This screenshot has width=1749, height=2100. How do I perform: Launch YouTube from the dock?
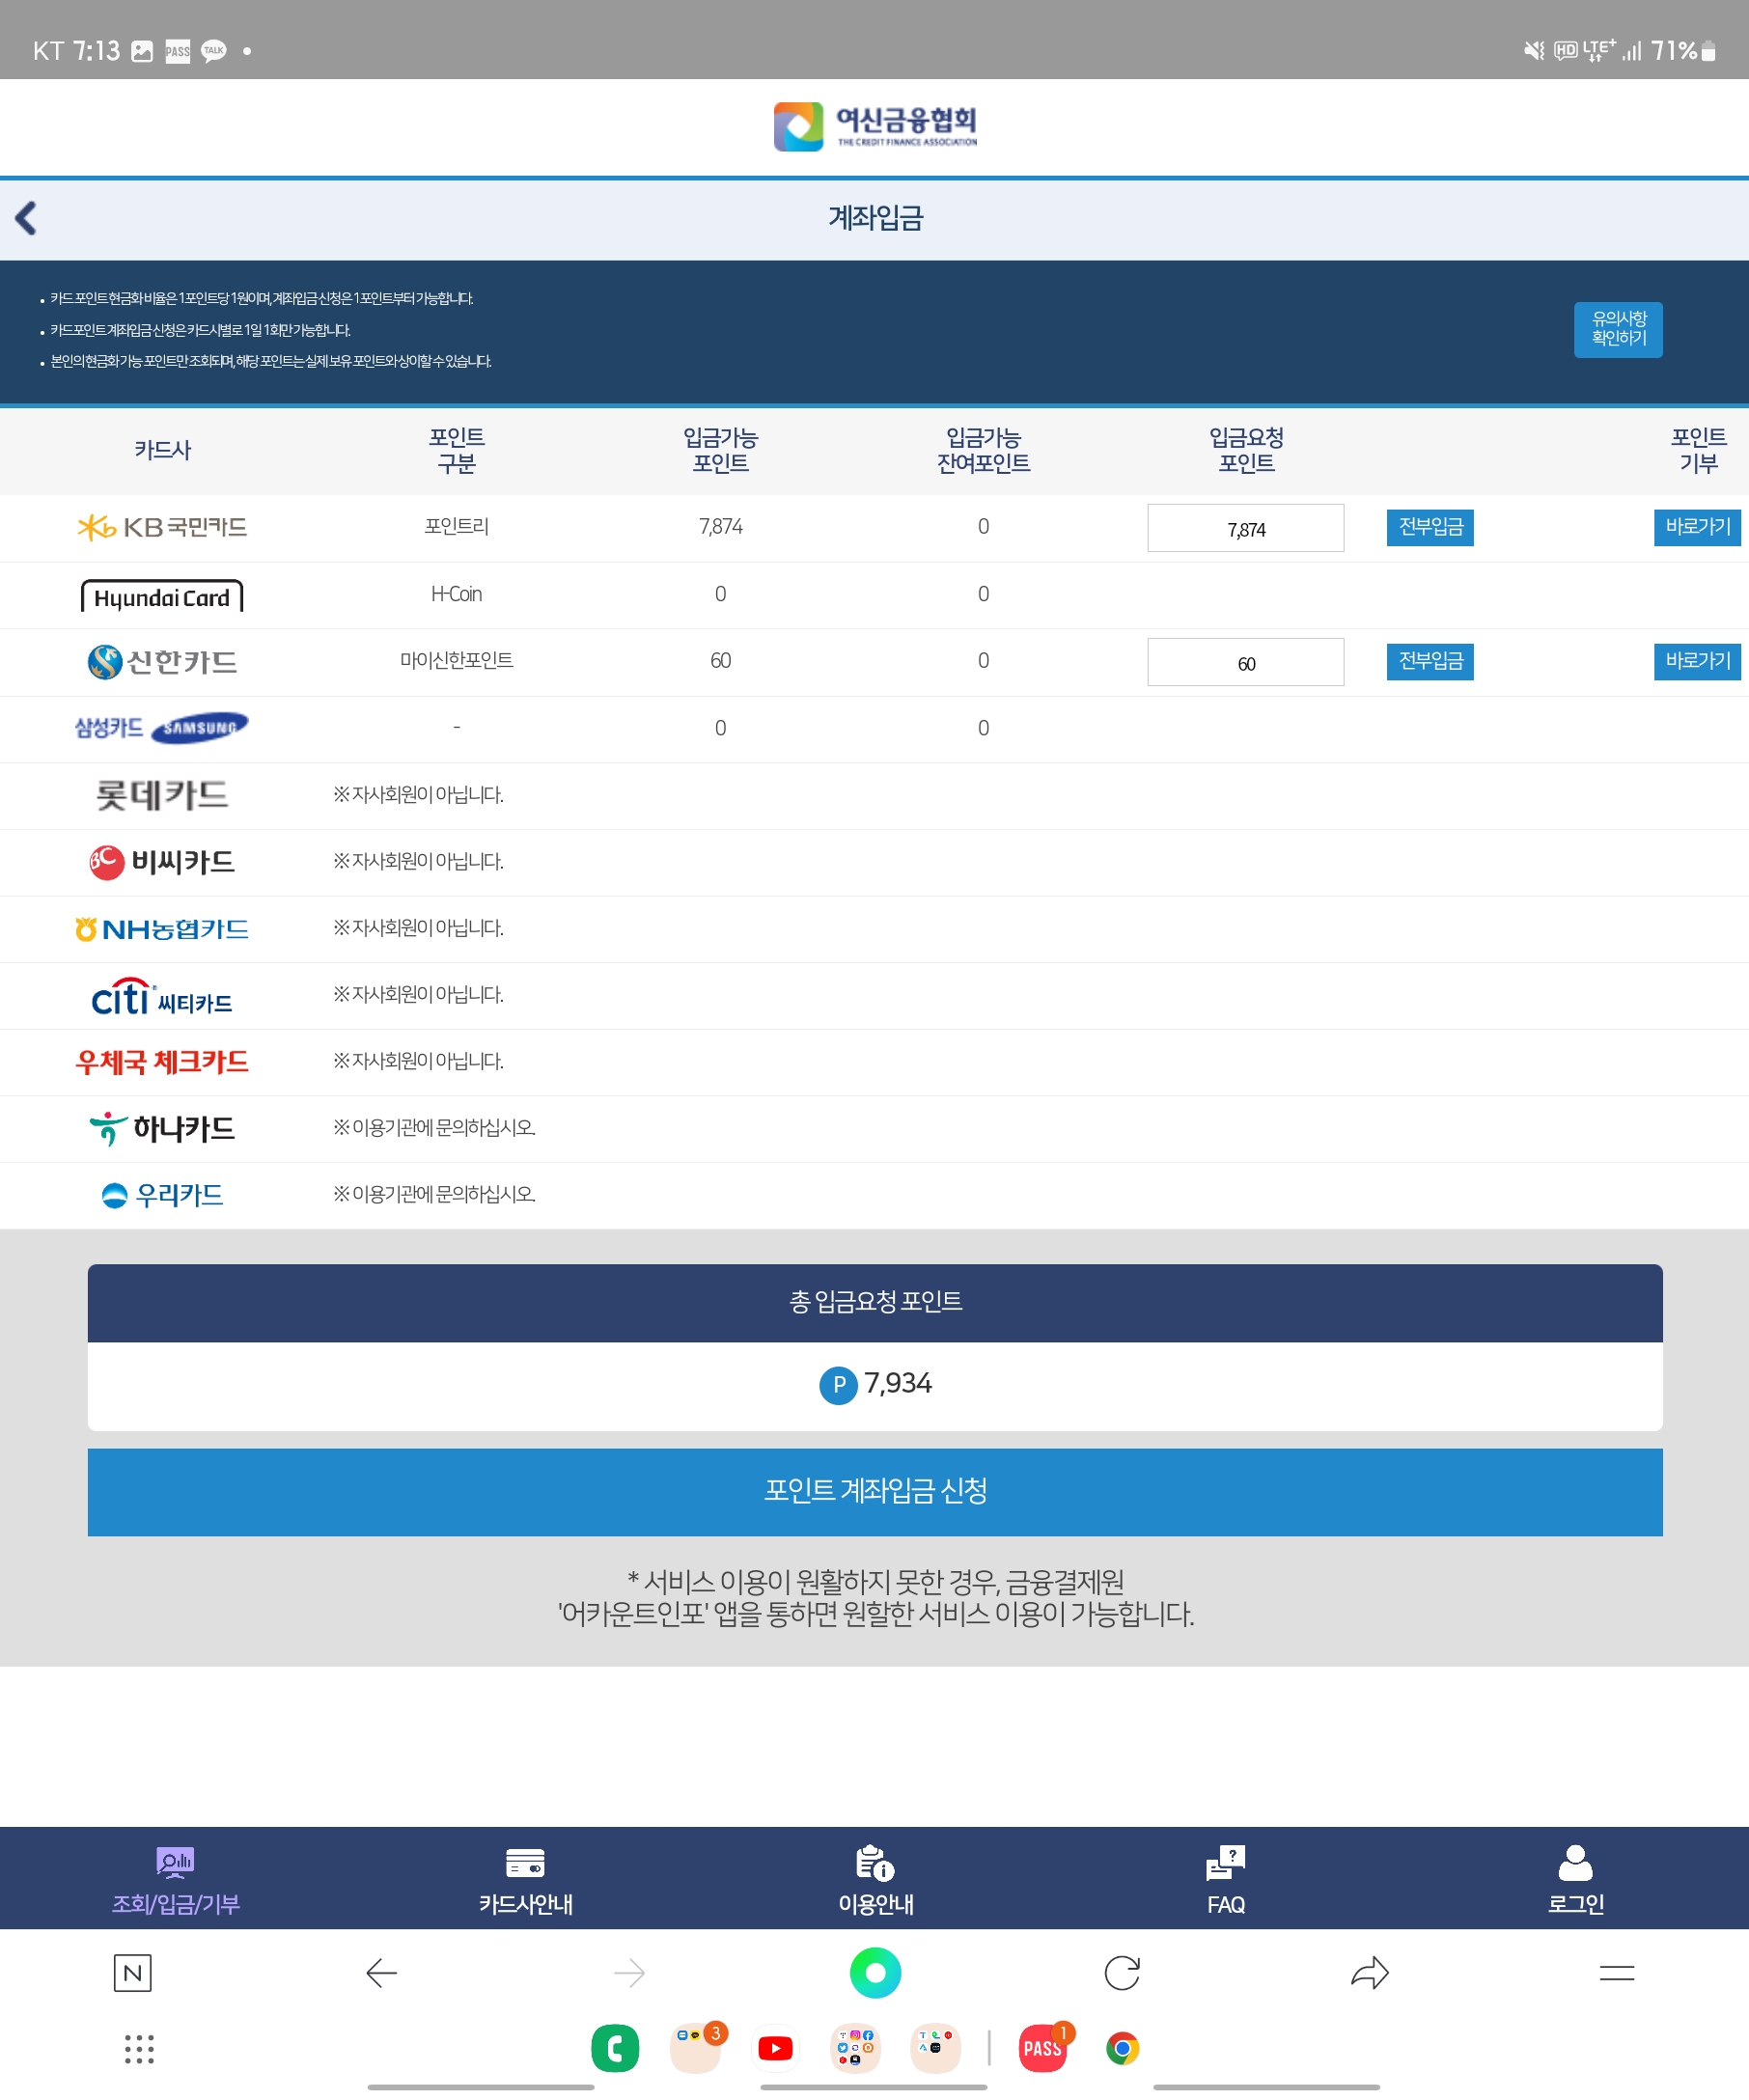click(x=776, y=2049)
